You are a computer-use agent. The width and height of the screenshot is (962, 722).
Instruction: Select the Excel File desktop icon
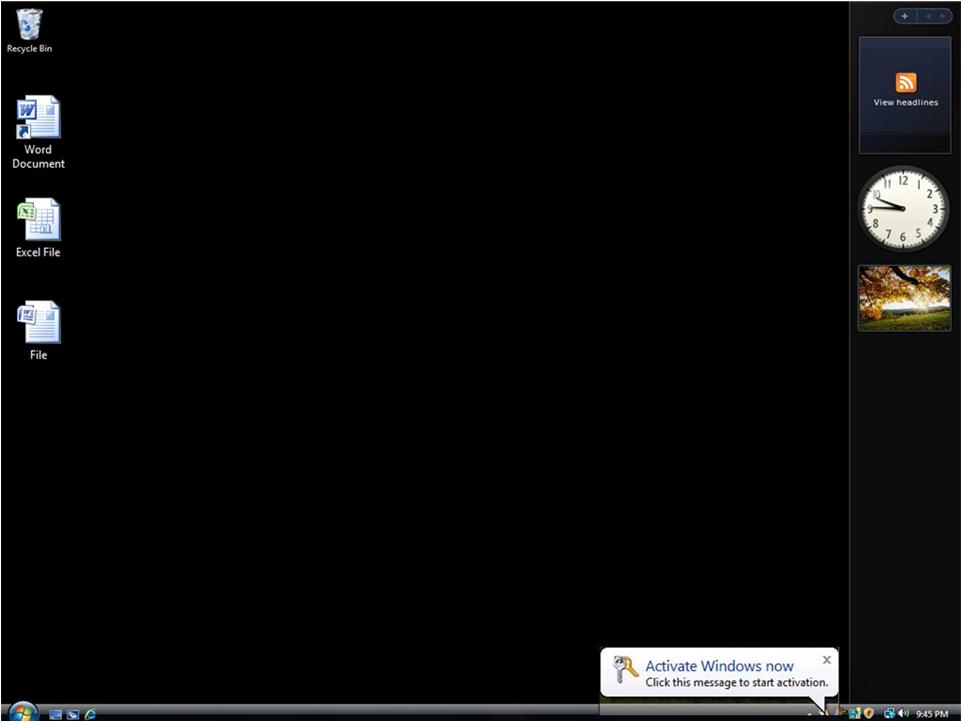[x=38, y=220]
